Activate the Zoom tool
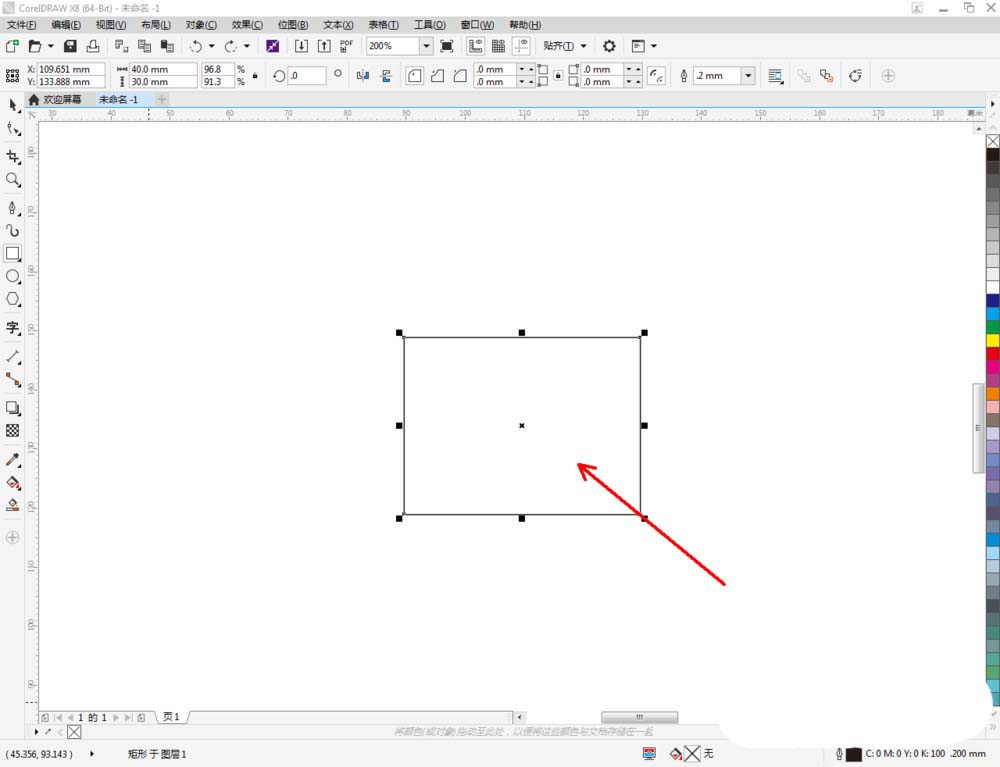The image size is (1000, 767). click(x=13, y=180)
